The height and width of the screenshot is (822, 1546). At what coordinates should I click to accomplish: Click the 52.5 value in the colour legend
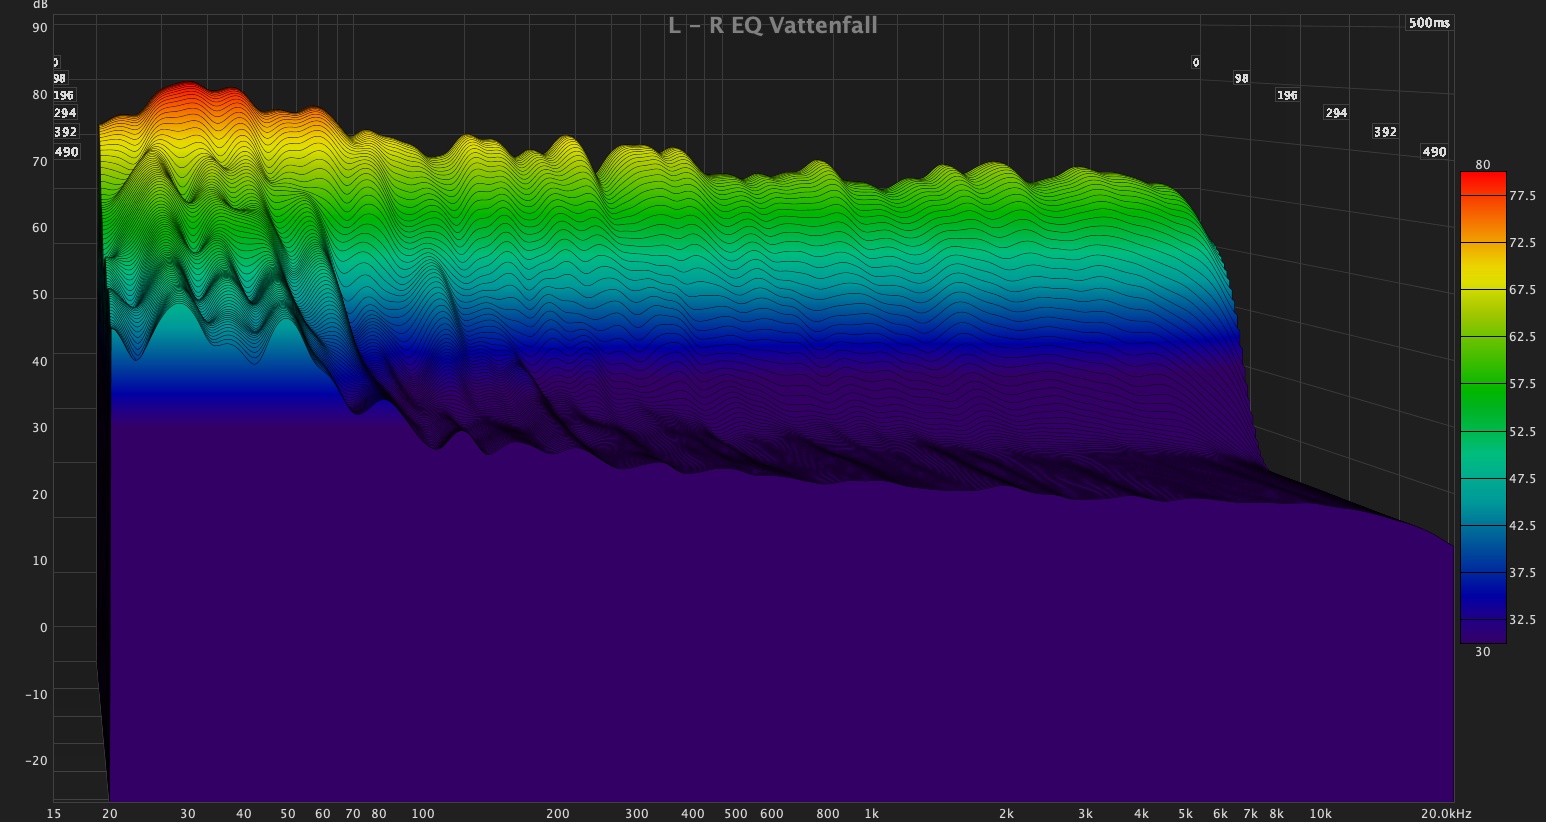click(1522, 432)
